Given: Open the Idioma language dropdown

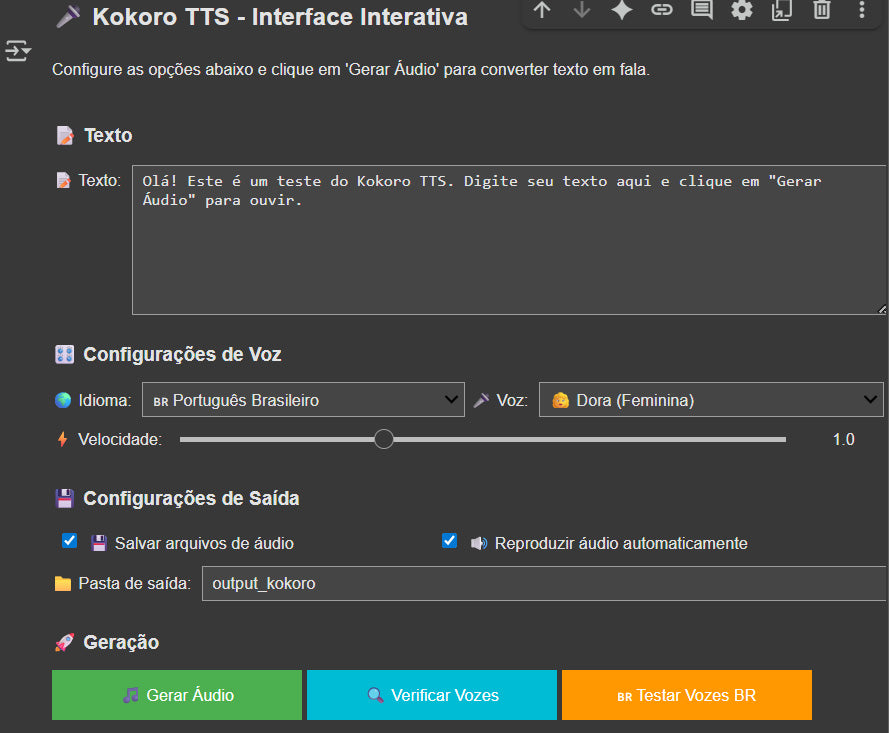Looking at the screenshot, I should [303, 400].
